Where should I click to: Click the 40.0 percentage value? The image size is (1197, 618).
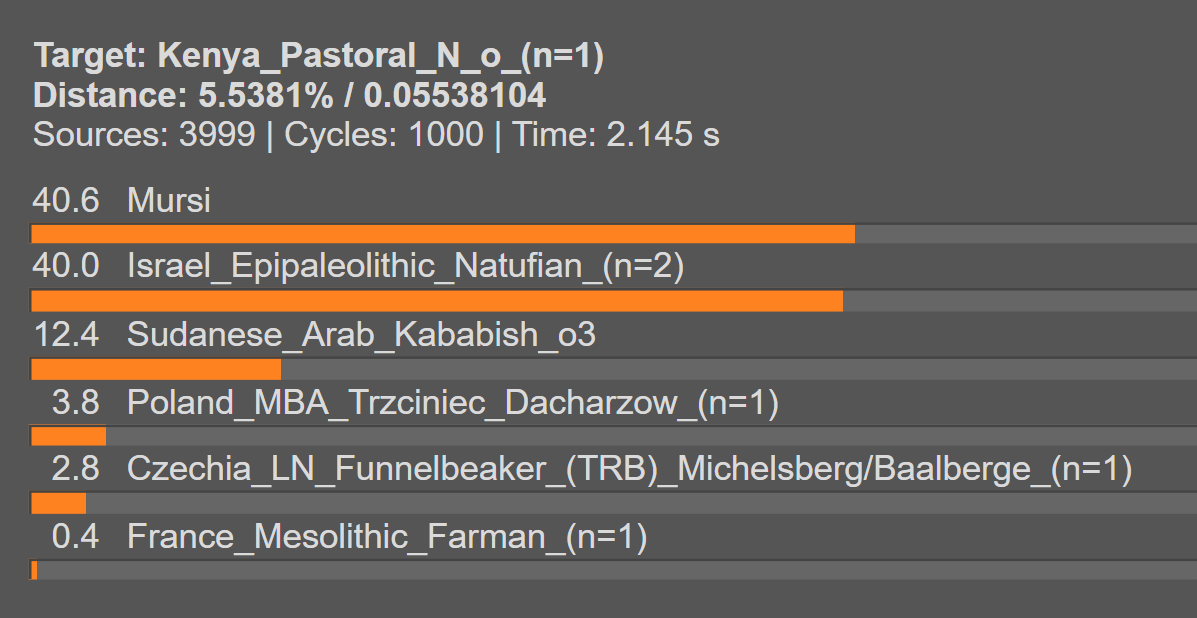[66, 267]
